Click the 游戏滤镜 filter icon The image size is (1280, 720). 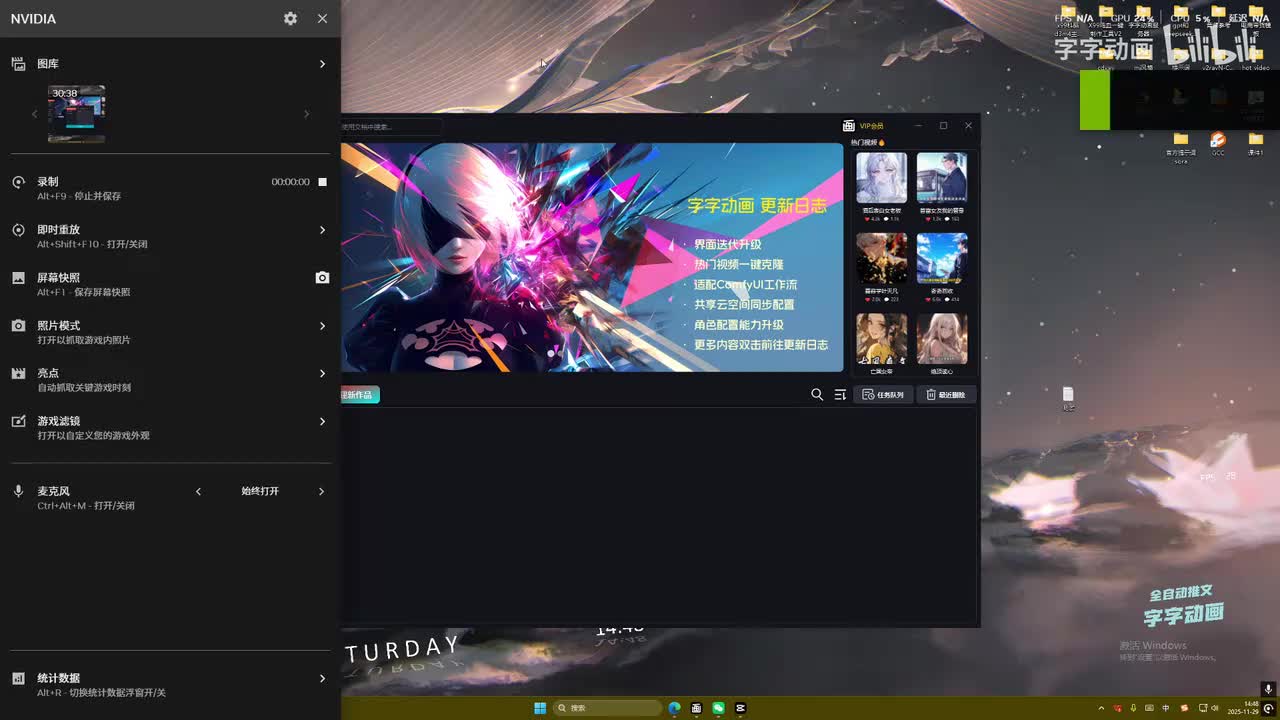click(x=18, y=421)
